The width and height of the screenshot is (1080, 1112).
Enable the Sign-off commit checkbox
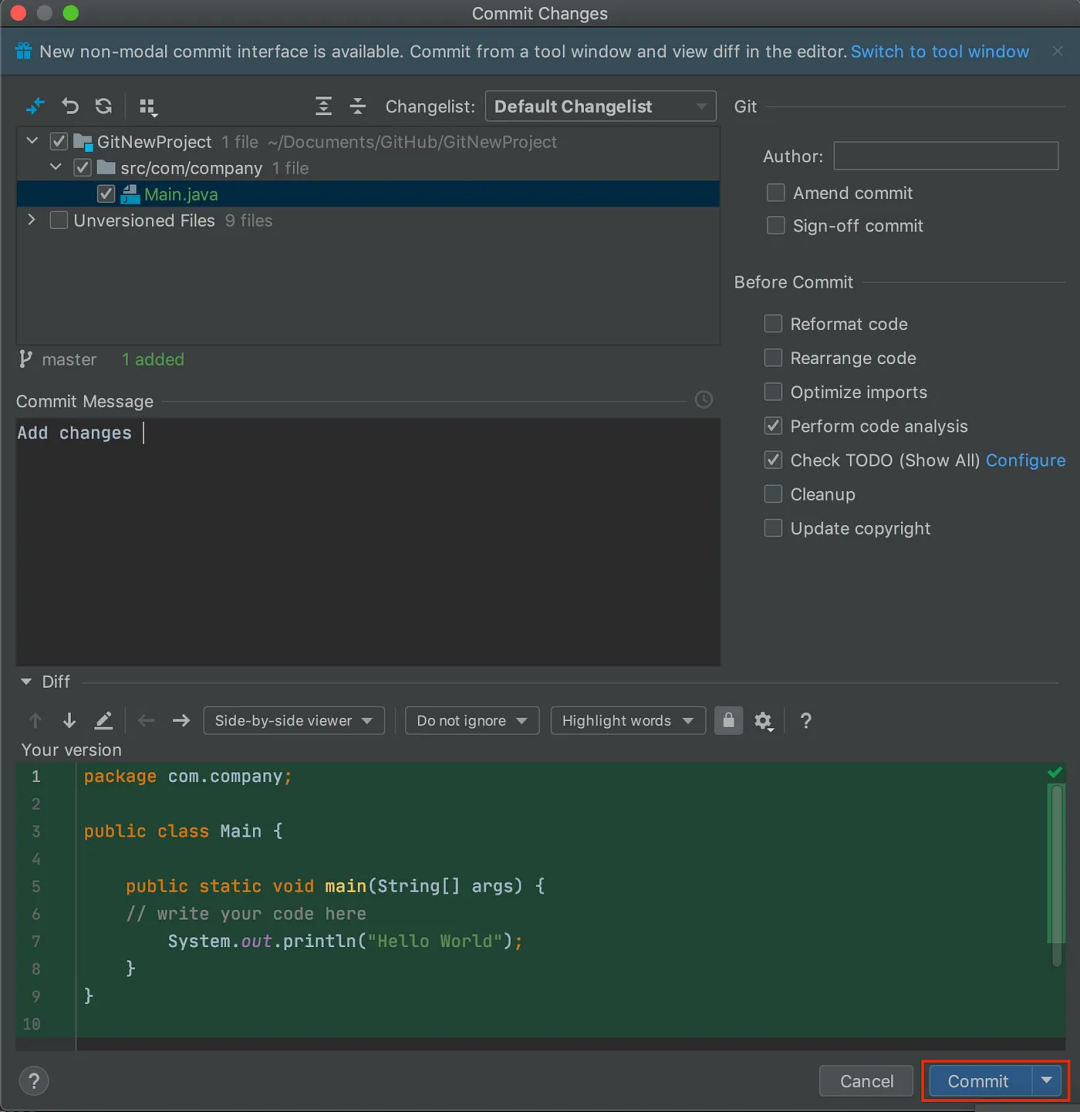[x=776, y=226]
